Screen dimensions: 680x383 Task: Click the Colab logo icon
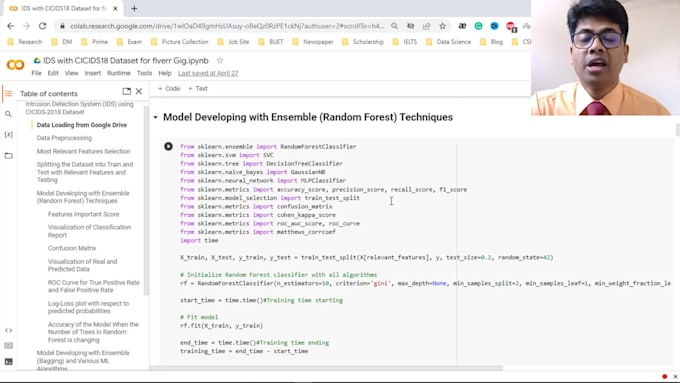(16, 65)
